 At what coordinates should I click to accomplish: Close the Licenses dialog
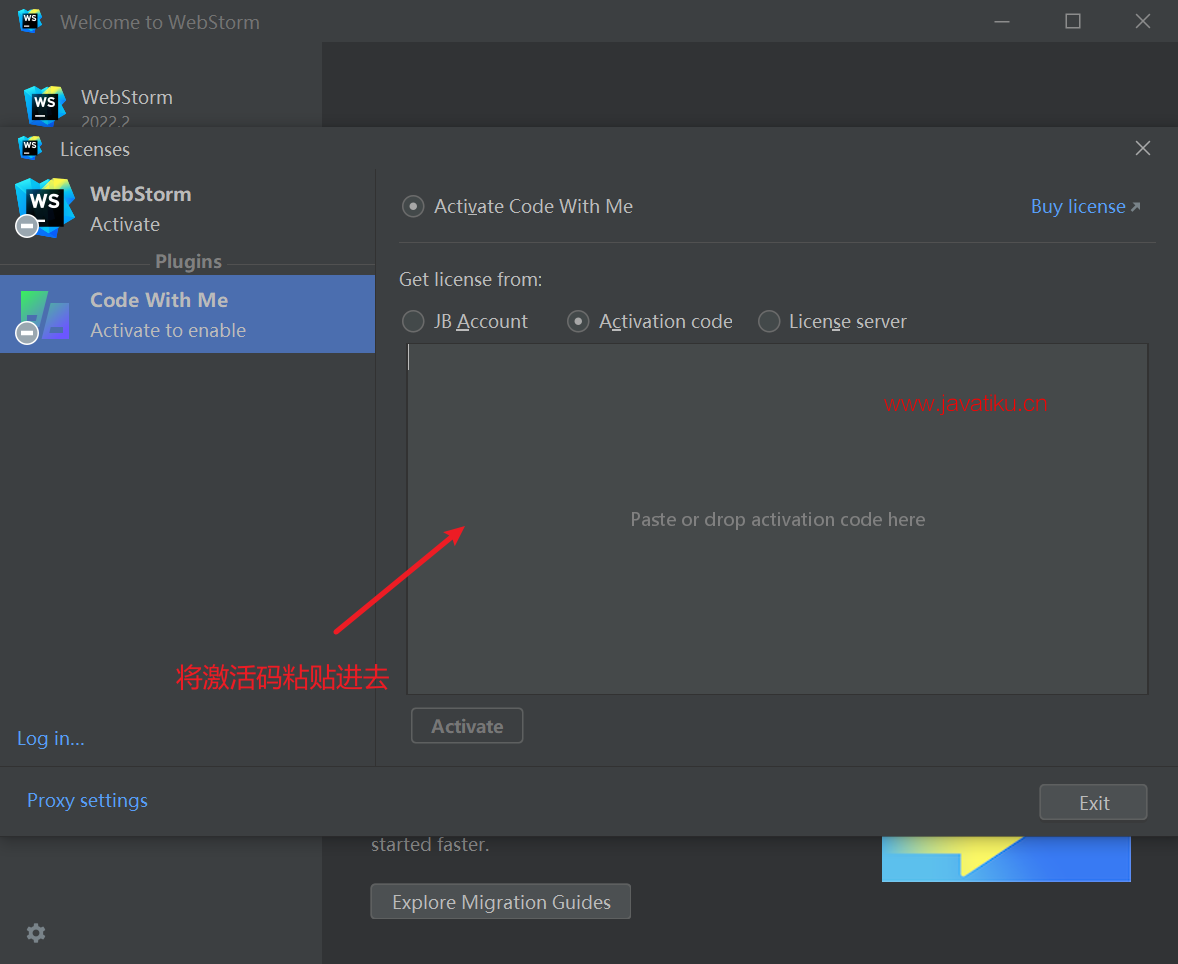(1143, 148)
